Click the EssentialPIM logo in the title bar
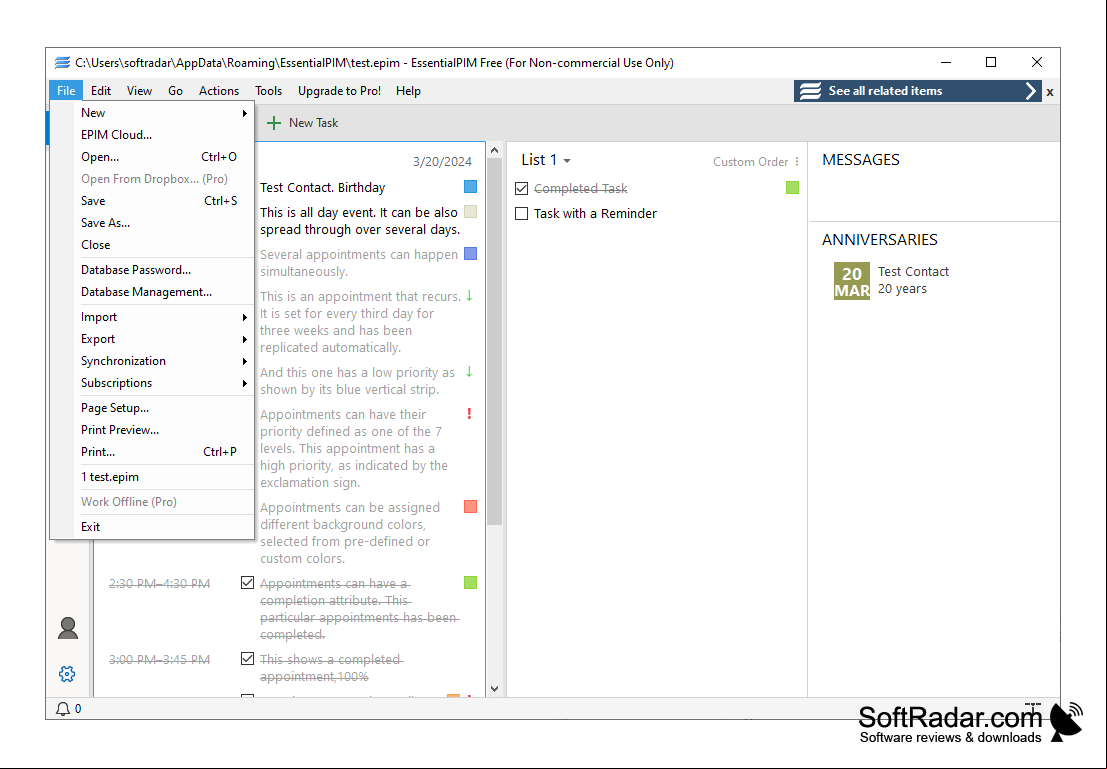This screenshot has height=769, width=1107. 62,63
